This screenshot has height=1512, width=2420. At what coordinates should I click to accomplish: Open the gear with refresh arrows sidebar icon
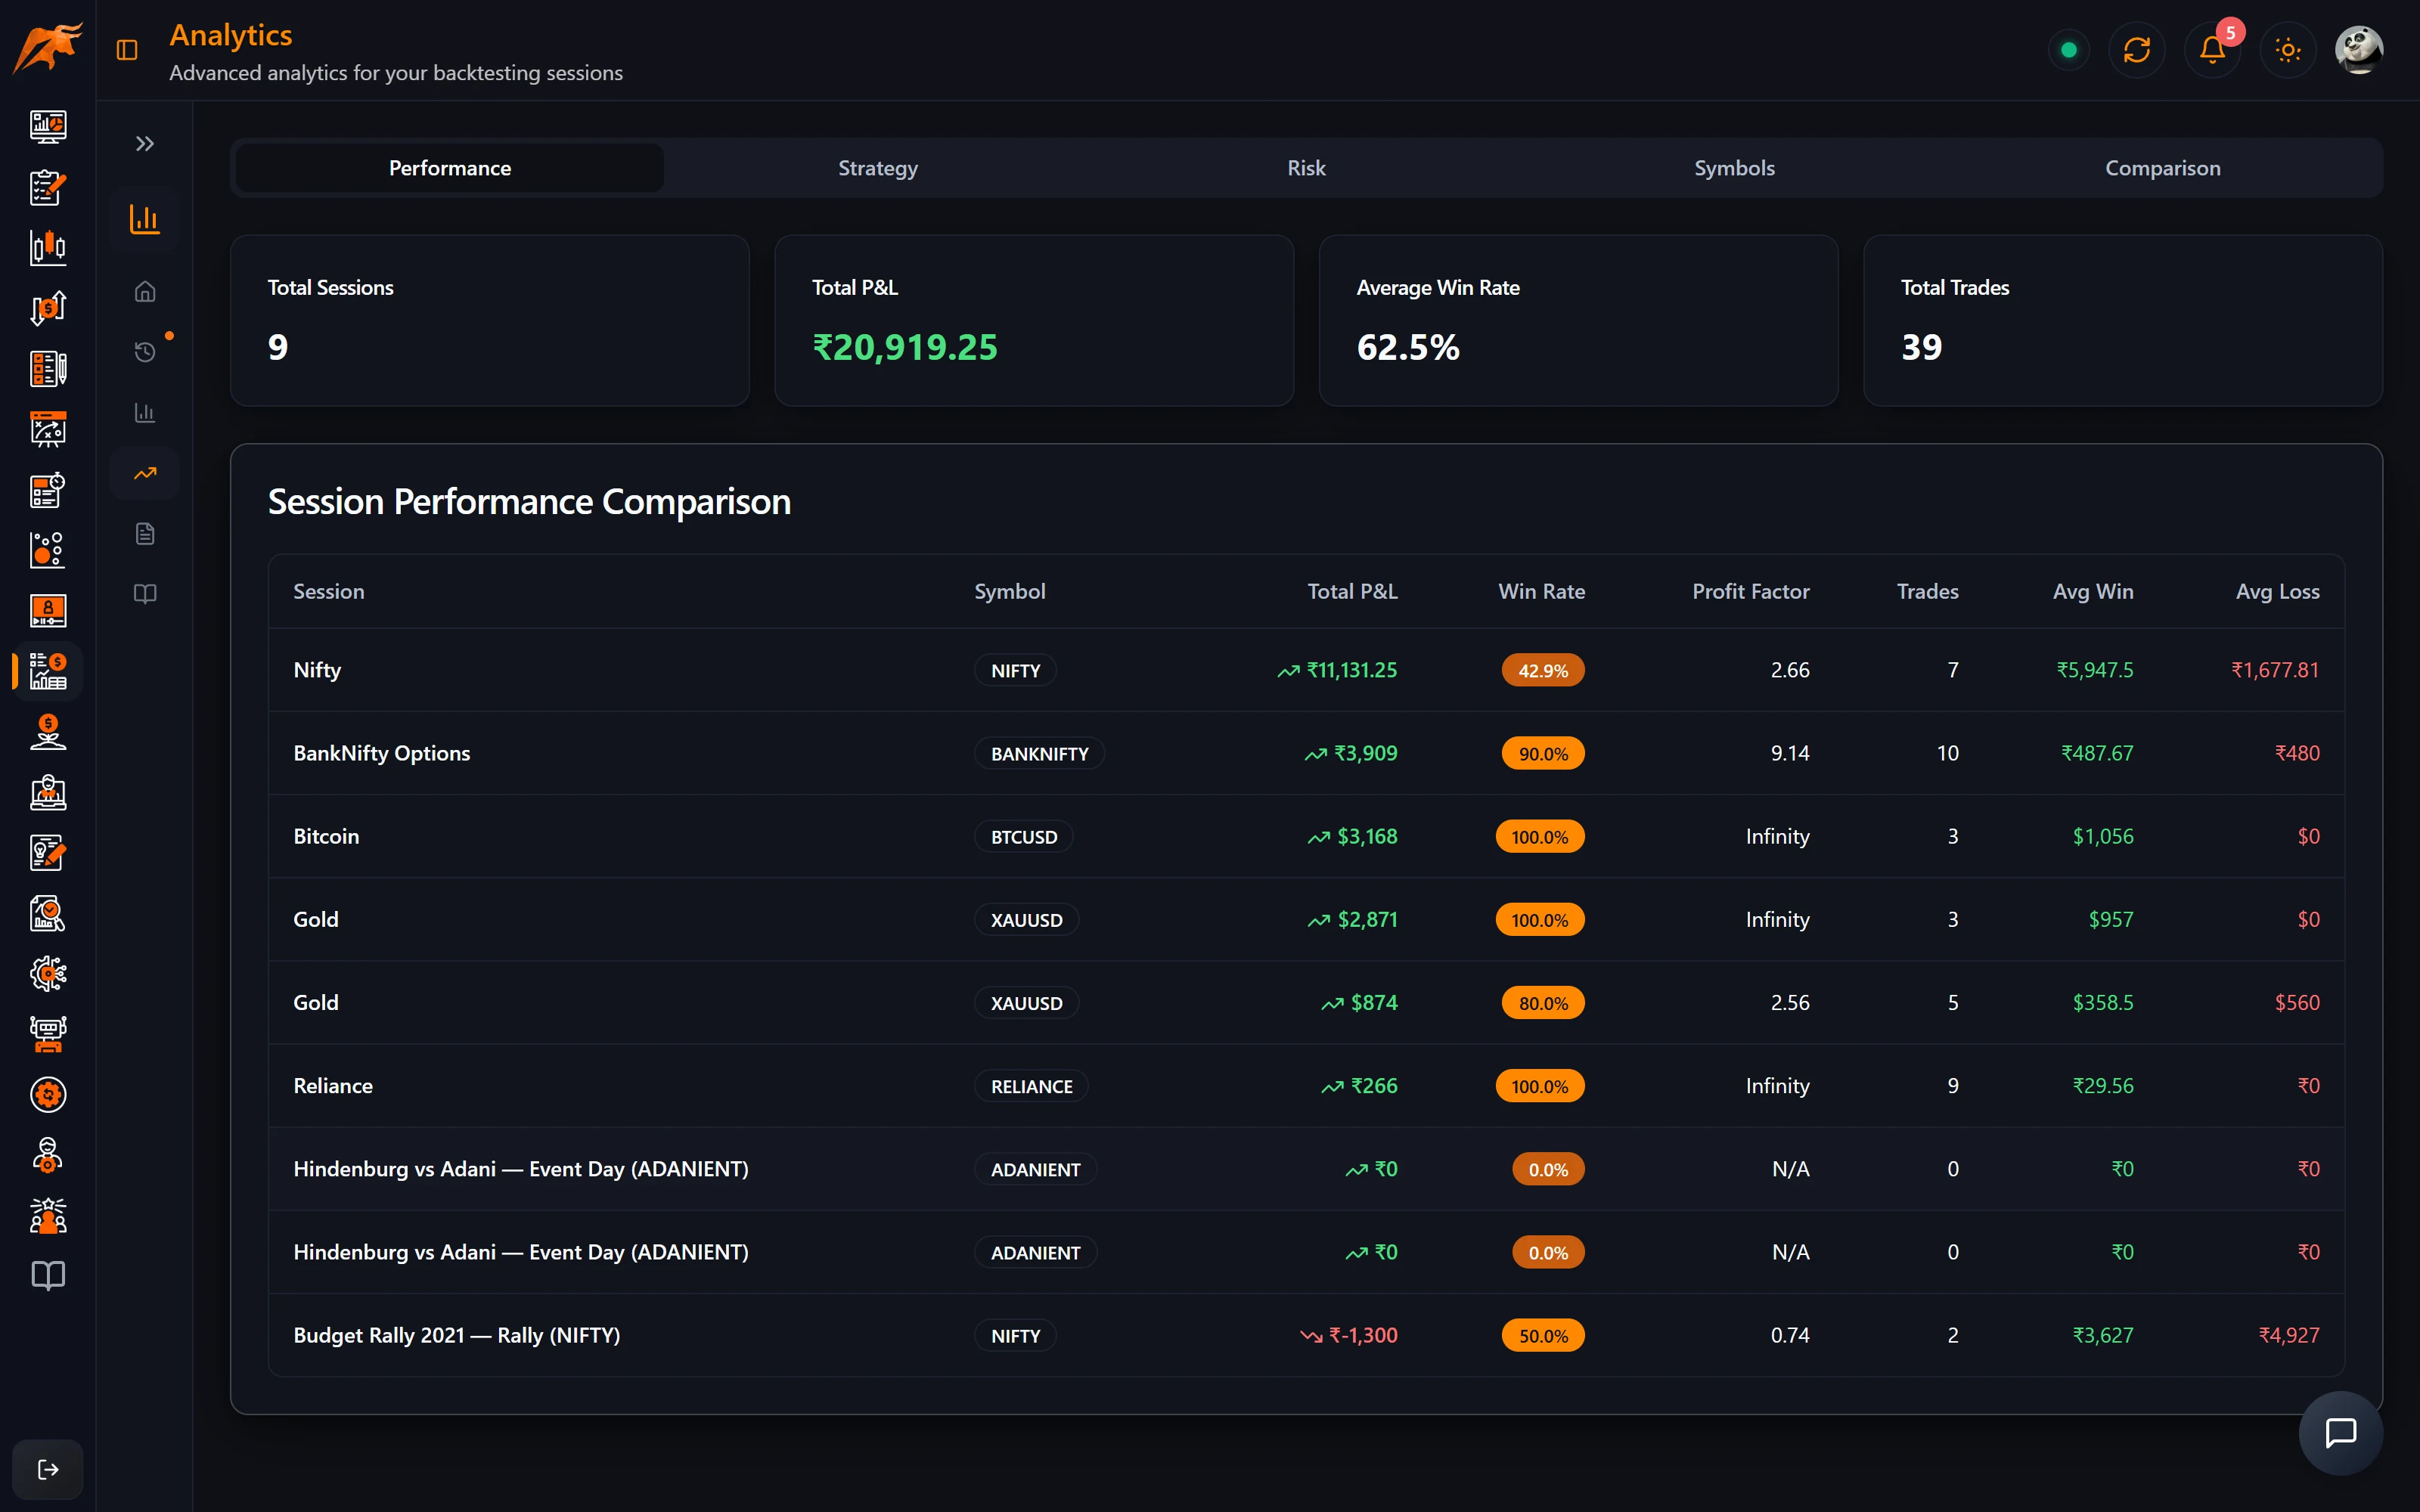coord(48,1095)
